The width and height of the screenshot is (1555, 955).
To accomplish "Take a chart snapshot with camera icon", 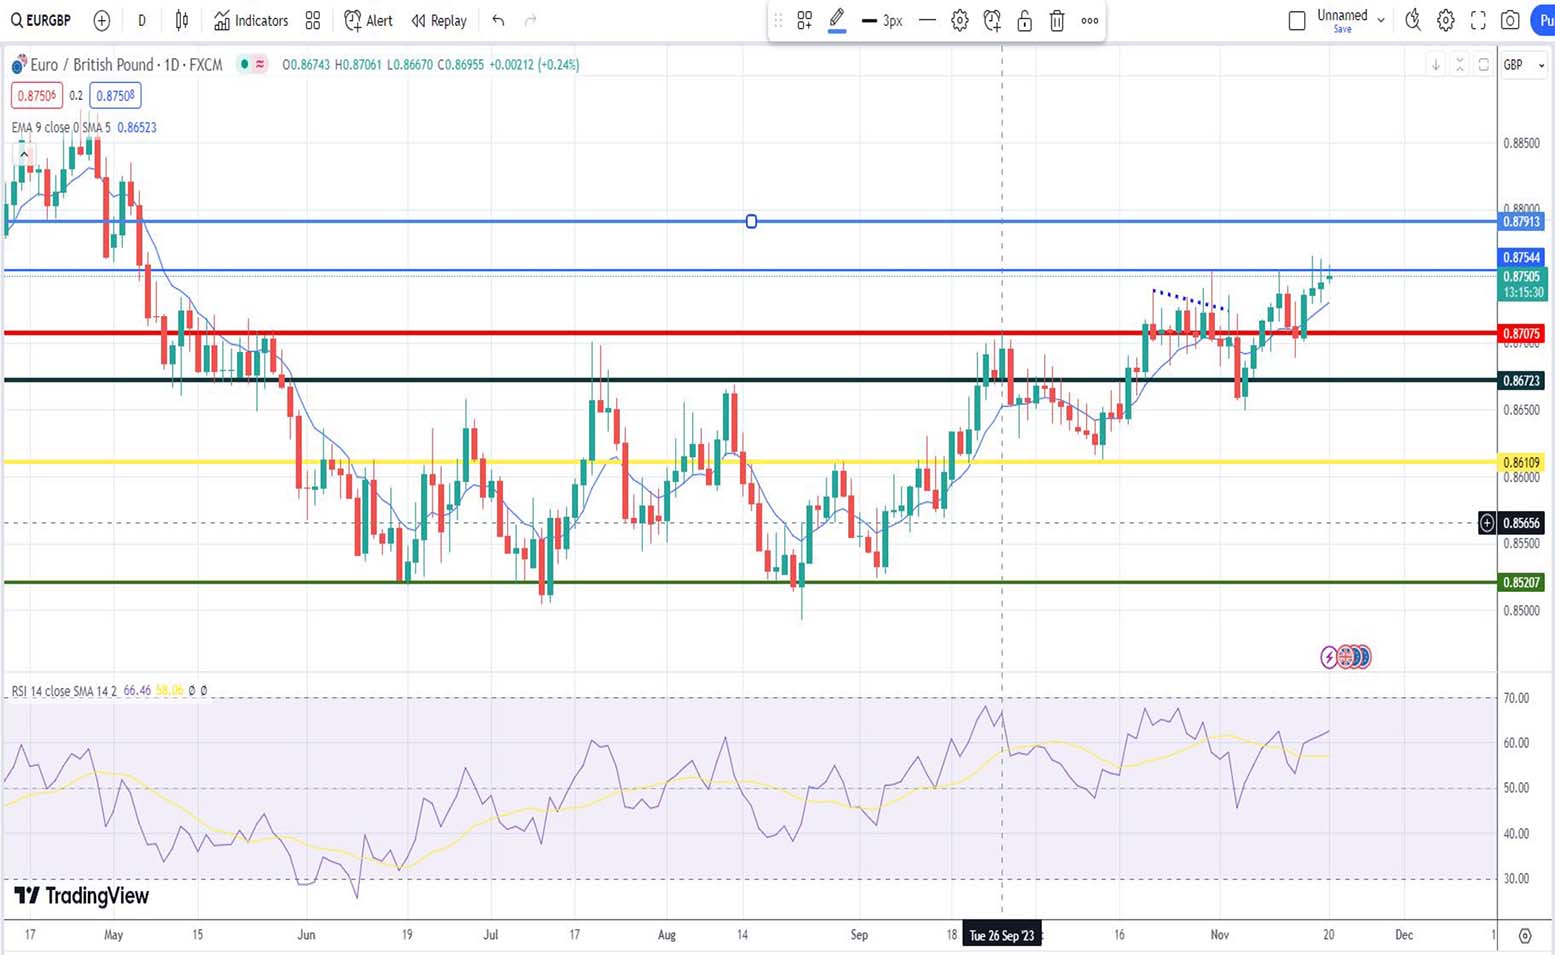I will [x=1510, y=20].
